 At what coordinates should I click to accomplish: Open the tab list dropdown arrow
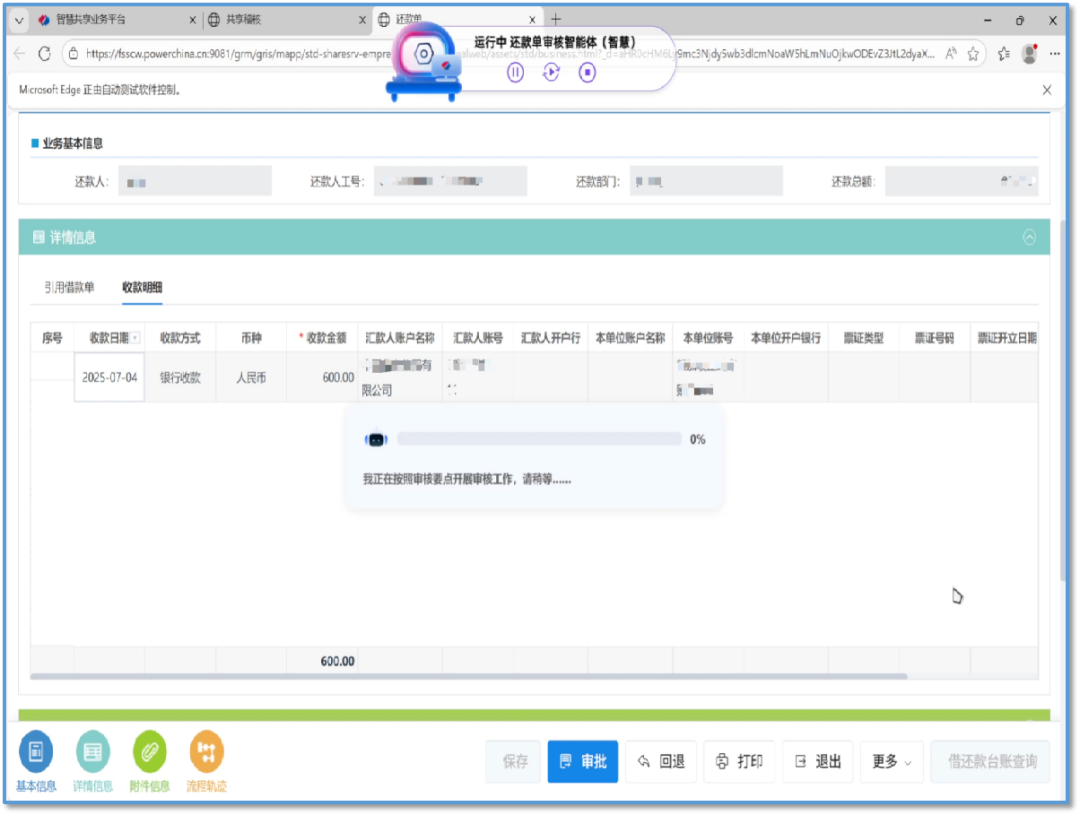click(19, 20)
